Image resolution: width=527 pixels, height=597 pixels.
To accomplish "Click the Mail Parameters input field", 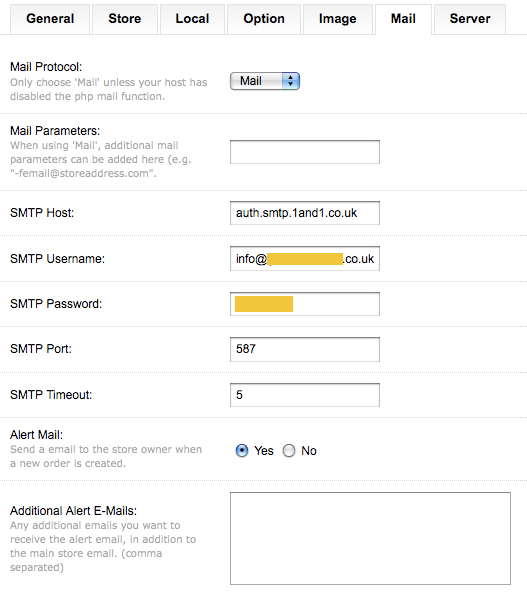I will 305,152.
